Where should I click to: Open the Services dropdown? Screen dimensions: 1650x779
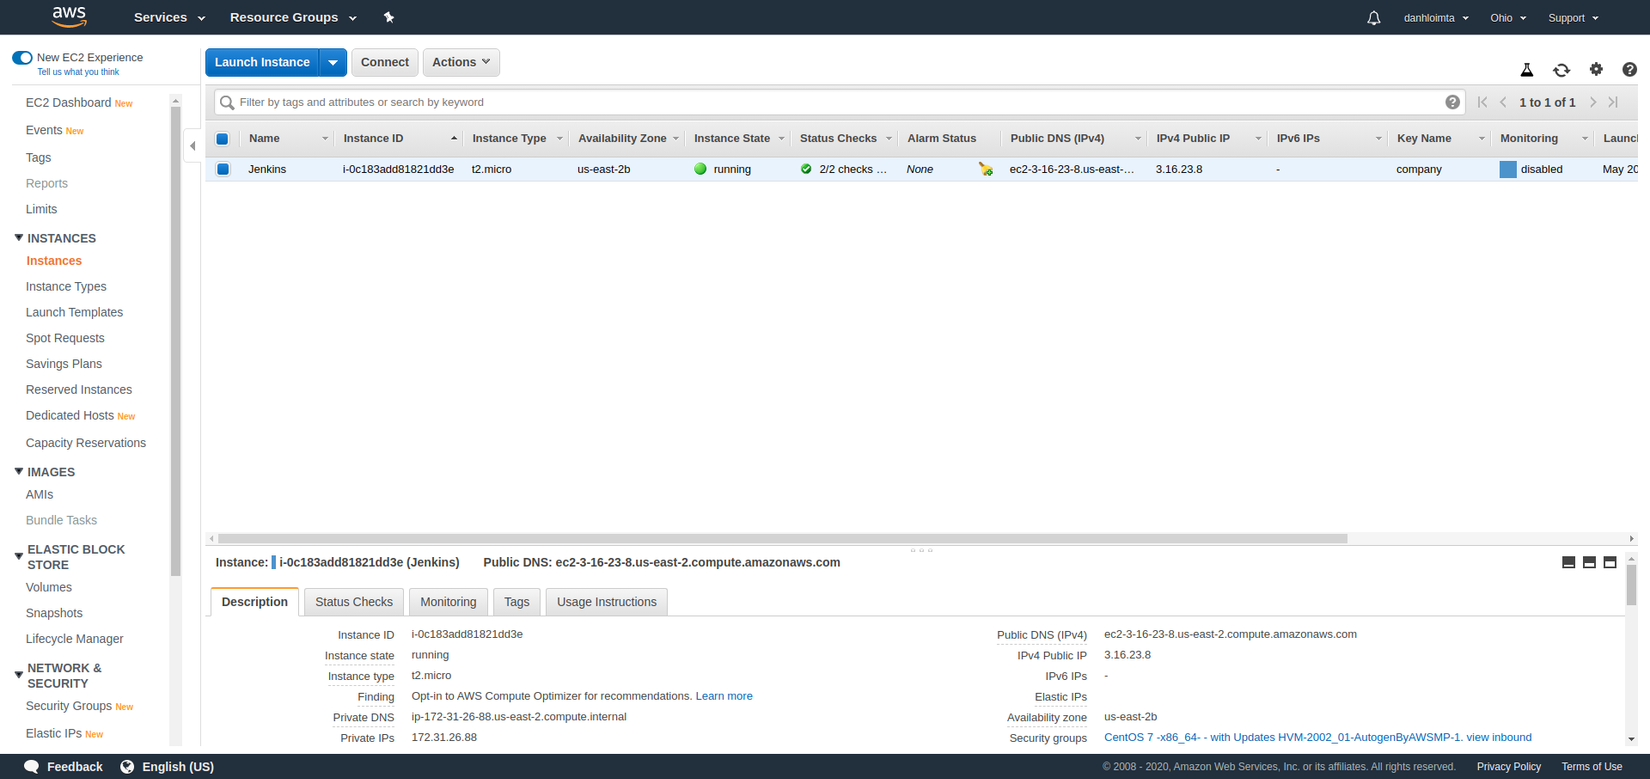169,17
